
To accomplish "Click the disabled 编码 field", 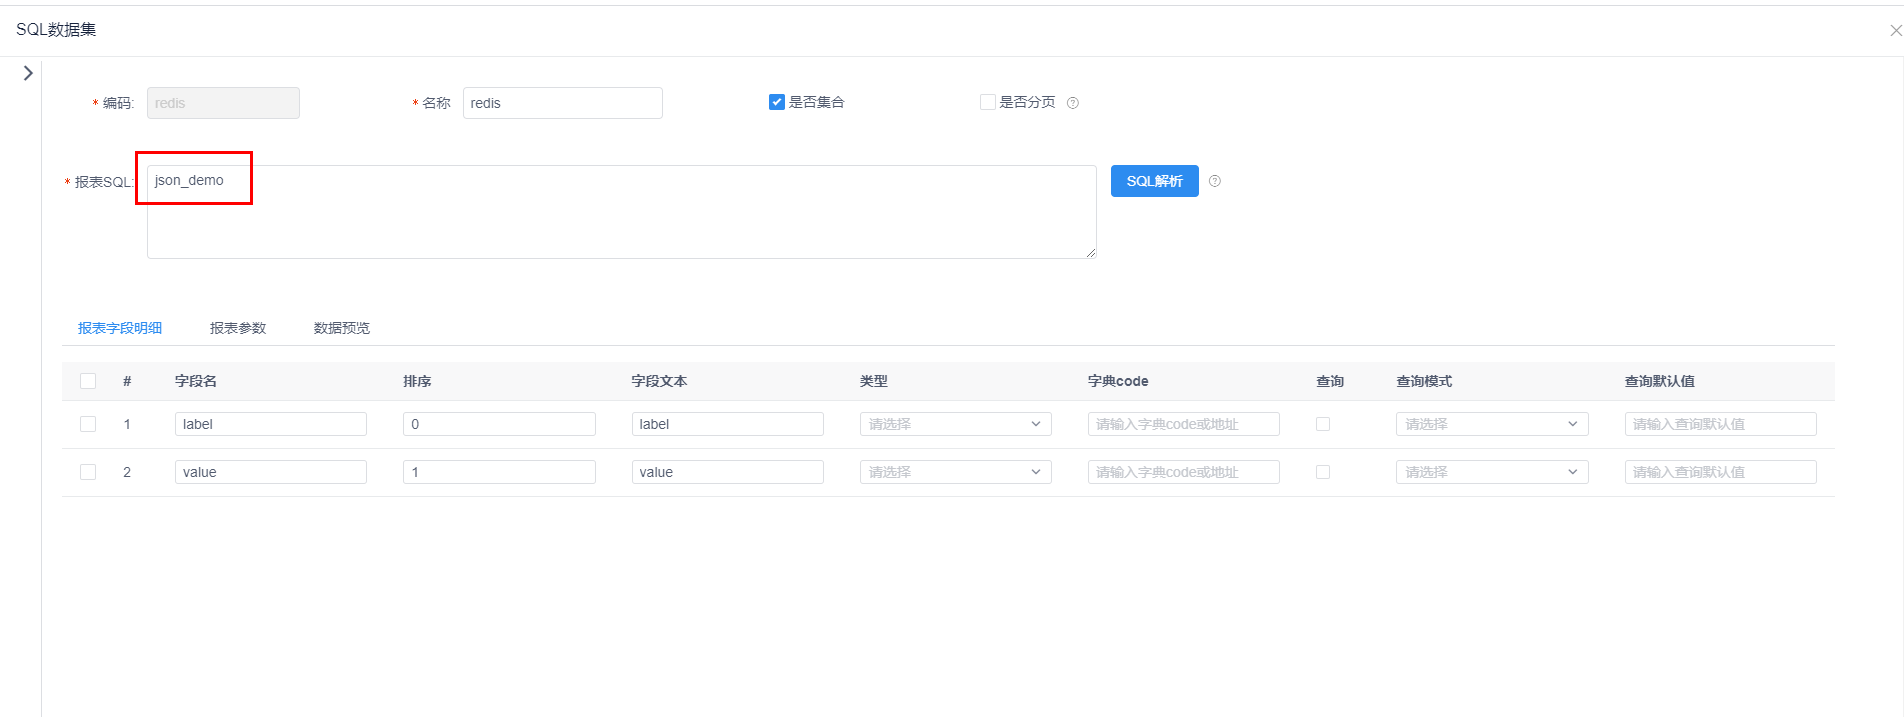I will (x=223, y=103).
